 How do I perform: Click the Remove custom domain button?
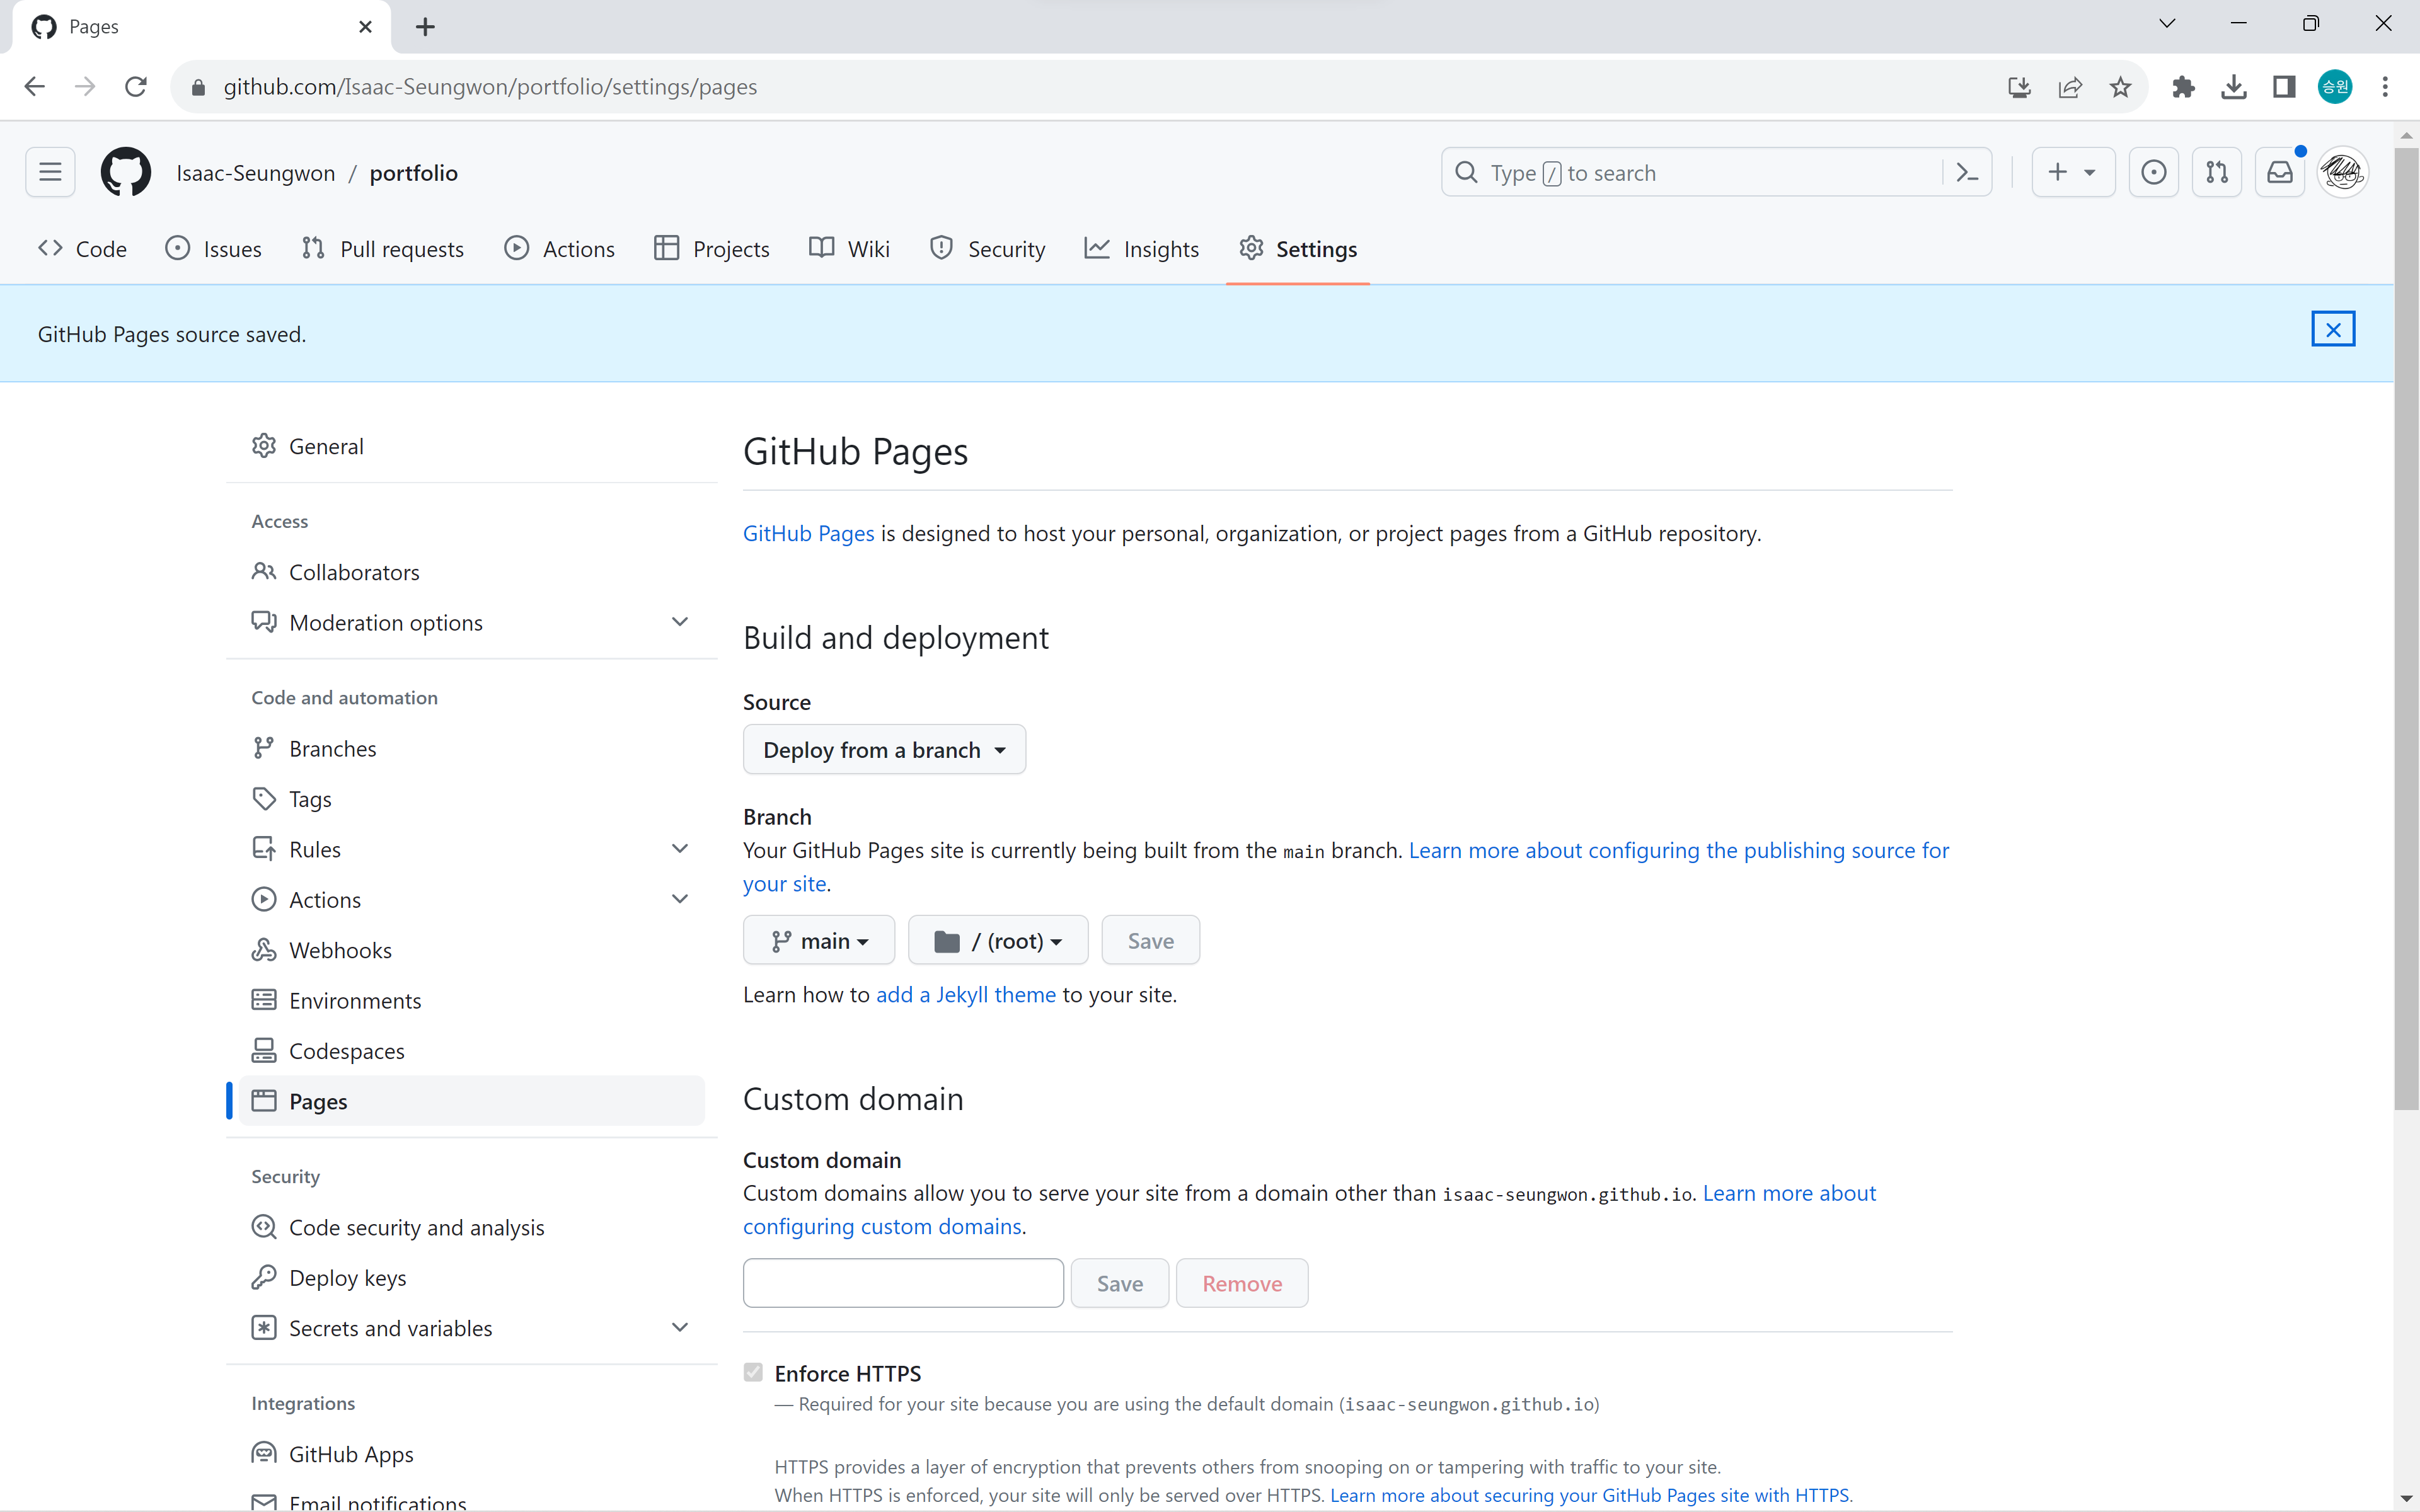[1241, 1283]
